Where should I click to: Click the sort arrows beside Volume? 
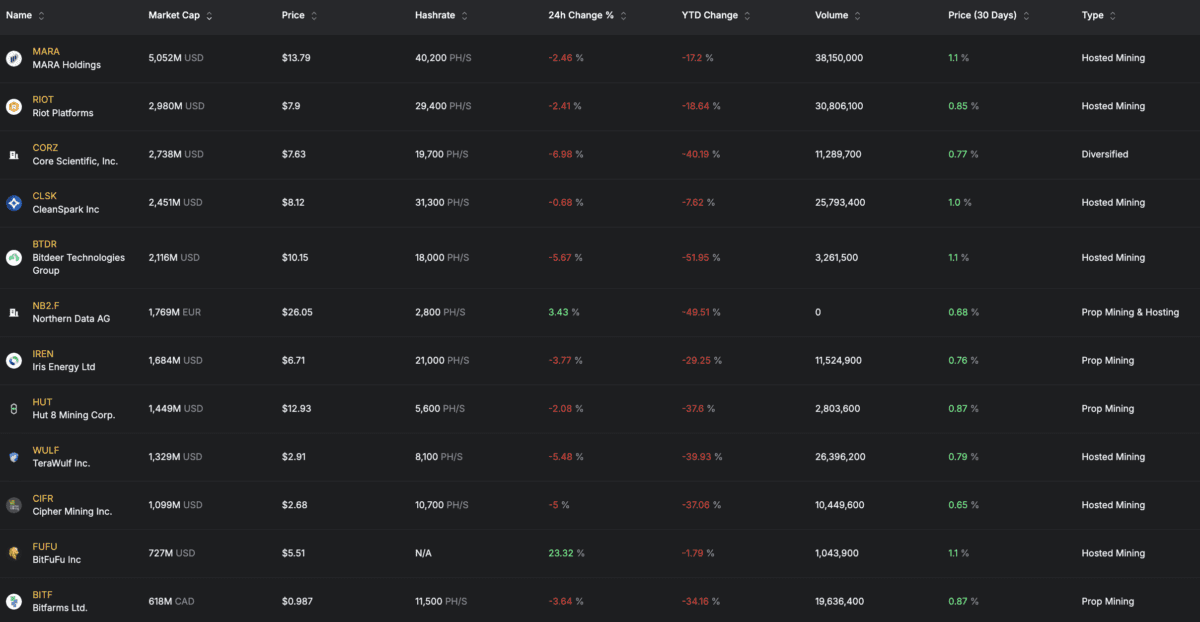(858, 16)
